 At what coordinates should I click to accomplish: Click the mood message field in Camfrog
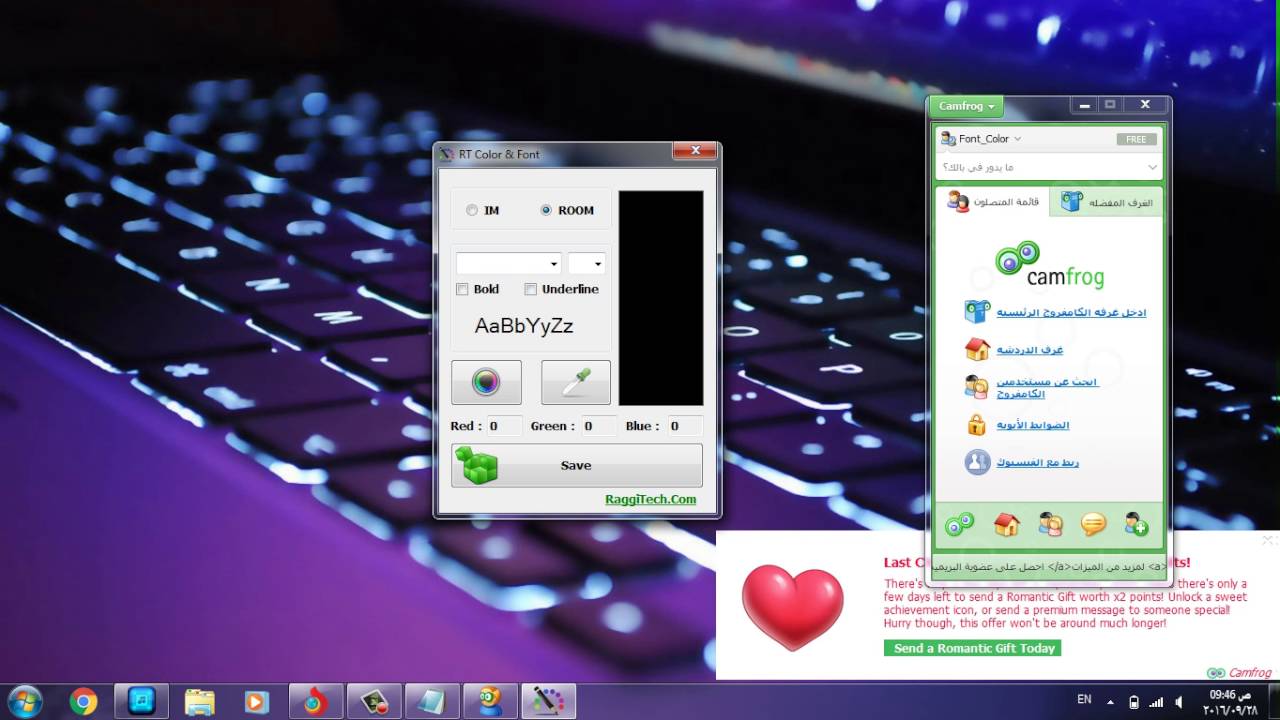[1049, 167]
